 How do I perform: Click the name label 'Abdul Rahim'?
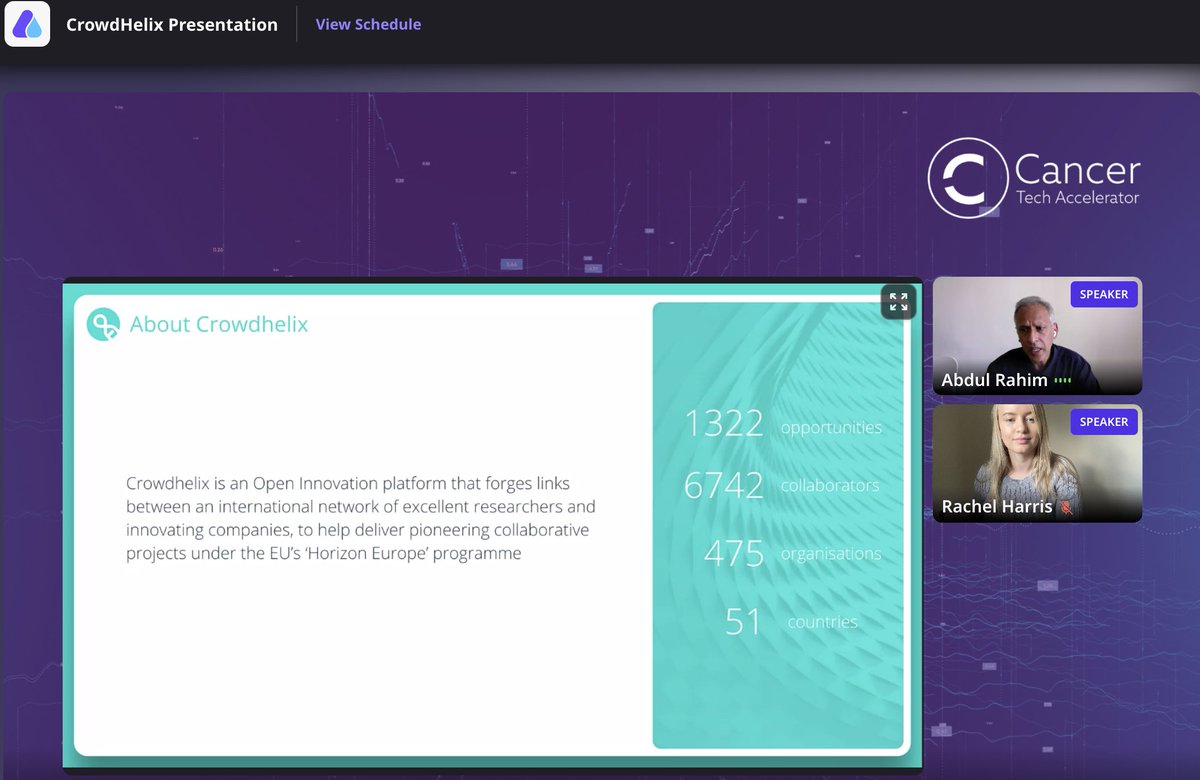click(x=994, y=380)
